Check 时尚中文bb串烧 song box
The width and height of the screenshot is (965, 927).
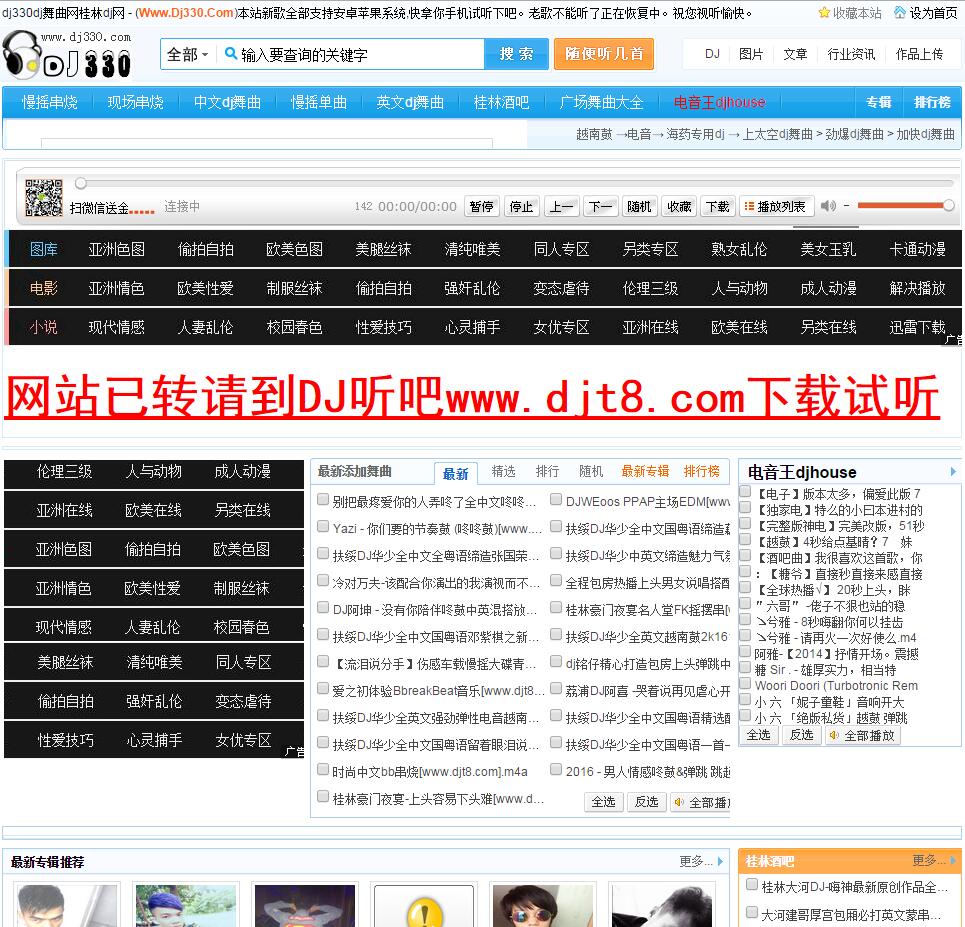pyautogui.click(x=322, y=769)
